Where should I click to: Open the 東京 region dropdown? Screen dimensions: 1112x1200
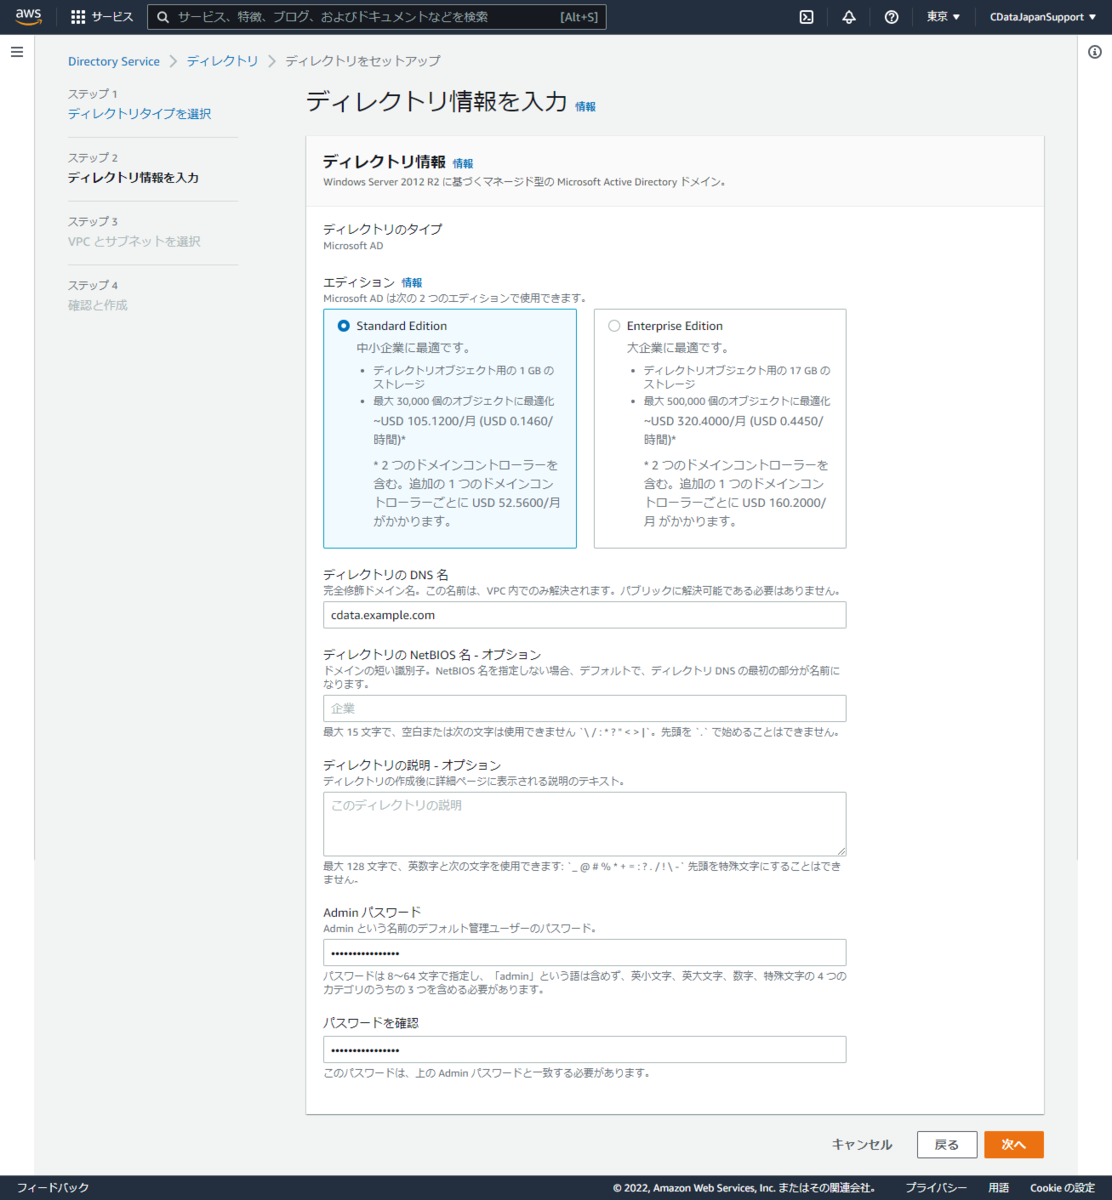tap(943, 17)
